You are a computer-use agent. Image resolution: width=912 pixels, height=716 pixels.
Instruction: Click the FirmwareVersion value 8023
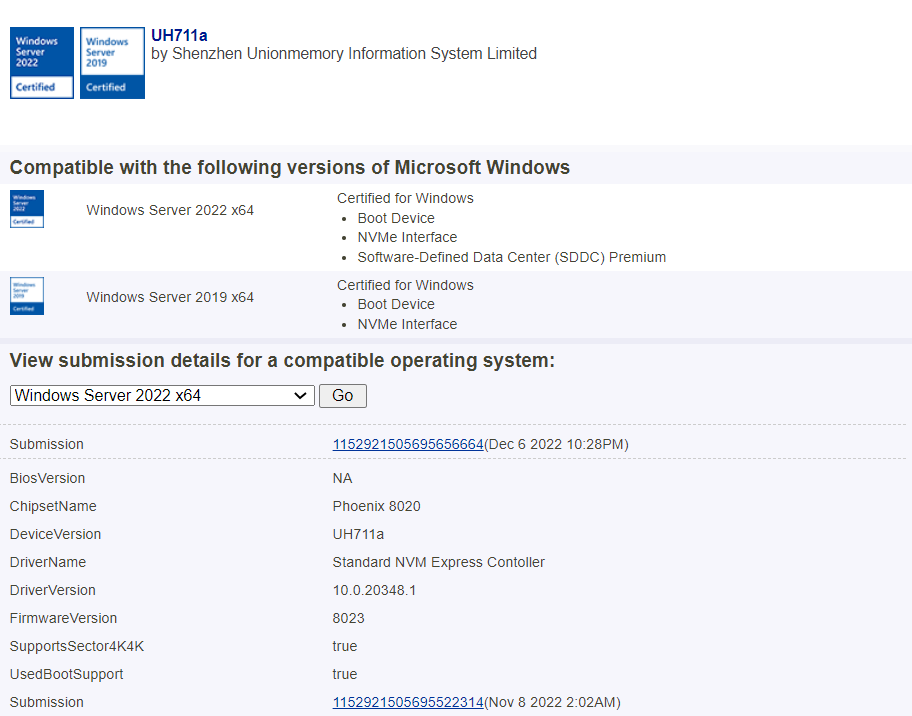point(350,618)
